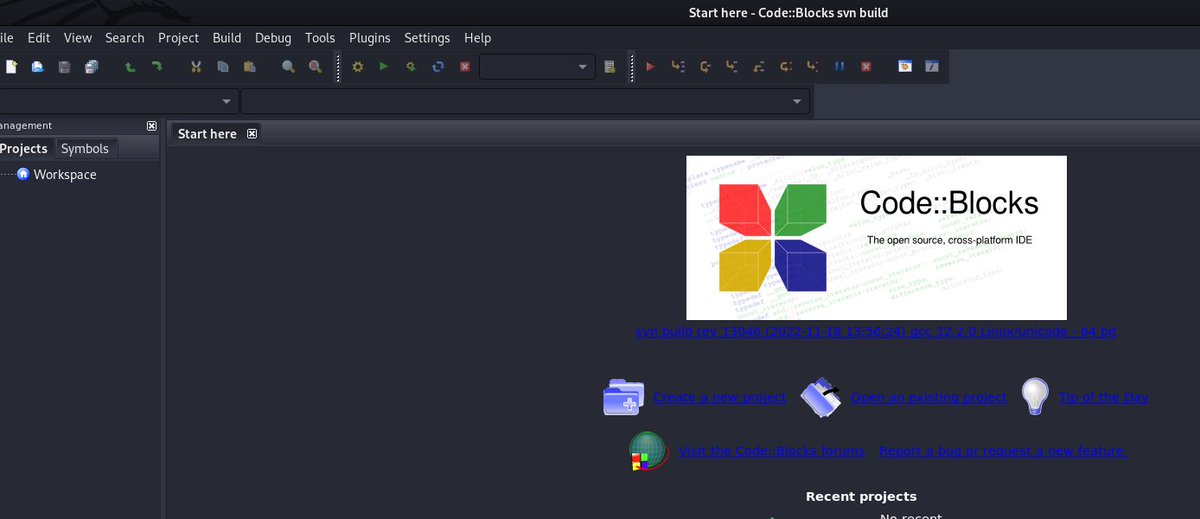Click the Redo arrow icon
Viewport: 1200px width, 519px height.
[157, 67]
